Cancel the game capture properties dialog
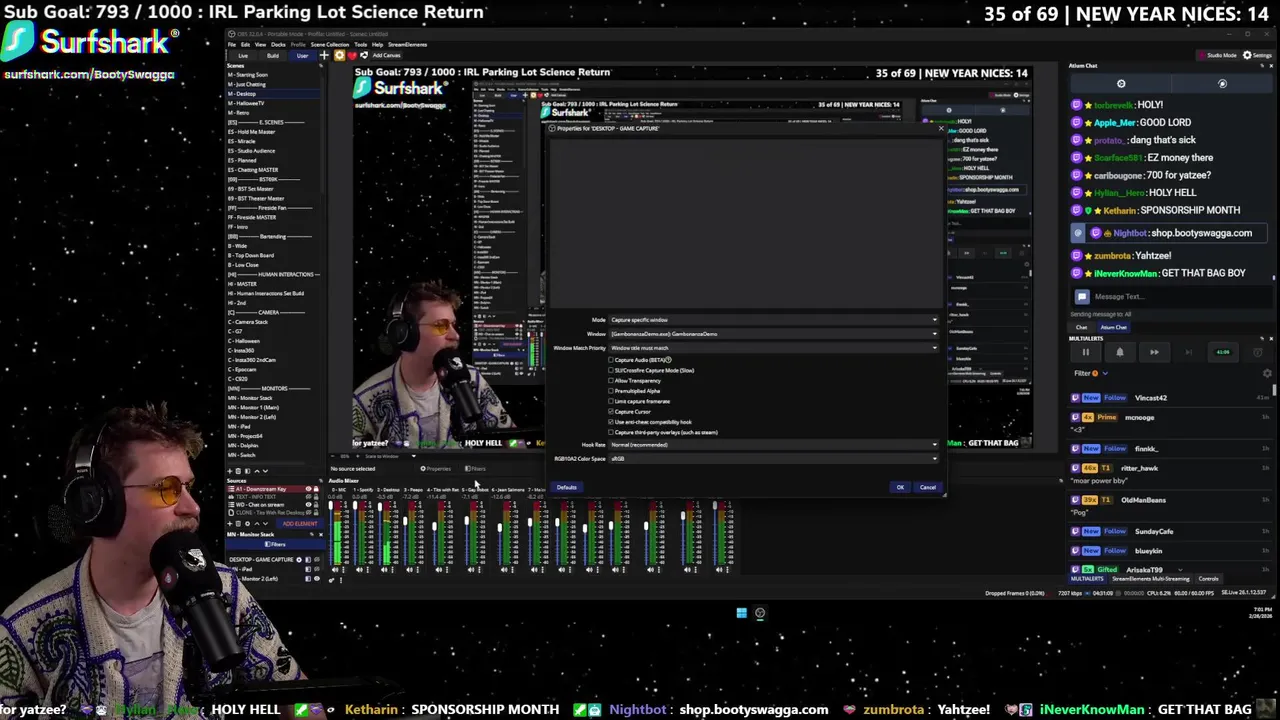The image size is (1280, 720). coord(928,487)
